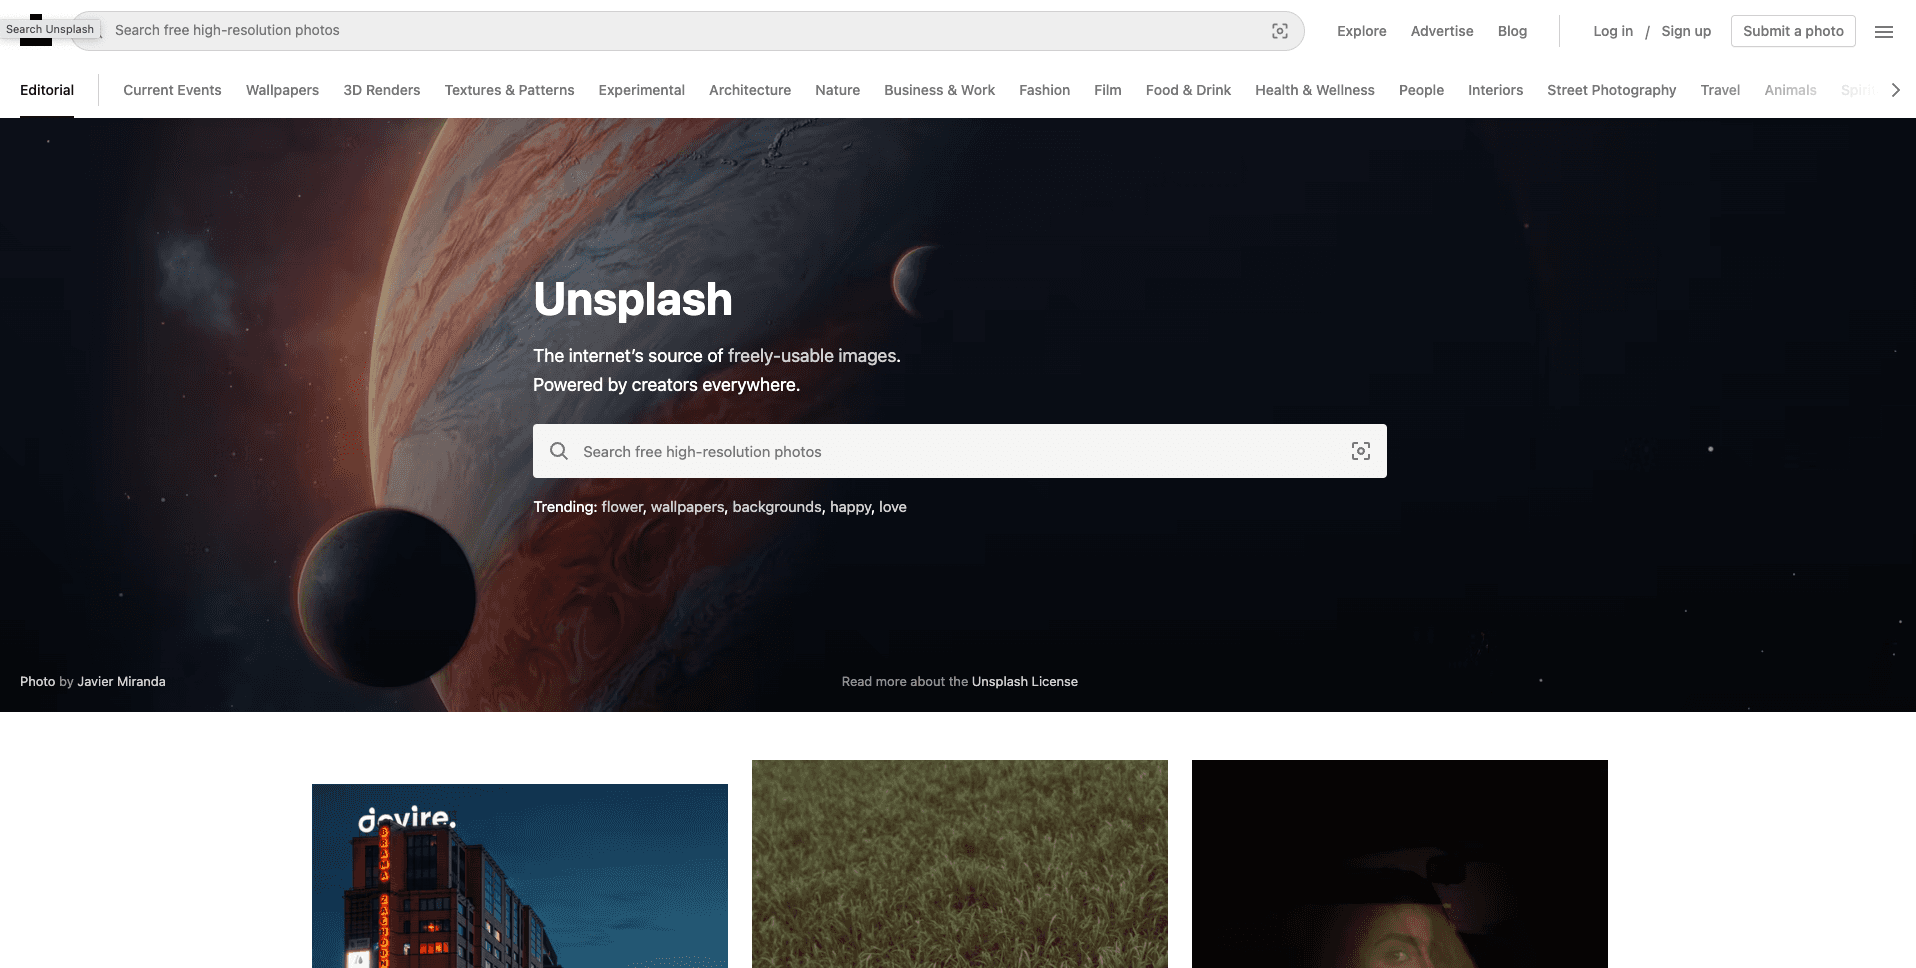Open the Unsplash License link
Image resolution: width=1916 pixels, height=968 pixels.
(x=1024, y=681)
